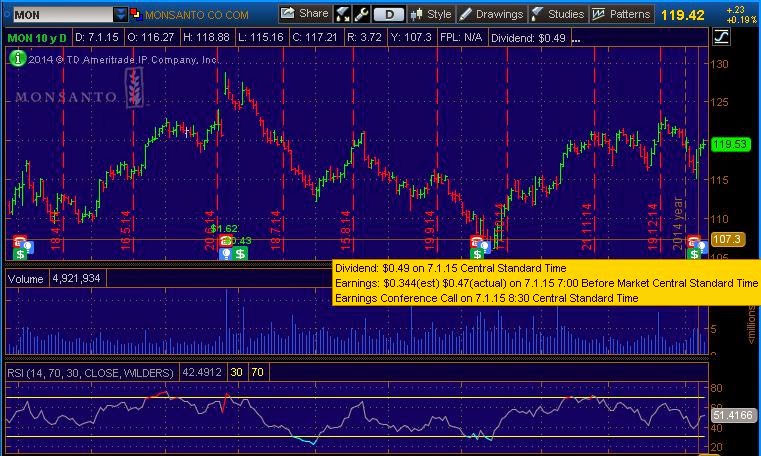Click the dollar icon beside the 2014 year label

pos(694,254)
